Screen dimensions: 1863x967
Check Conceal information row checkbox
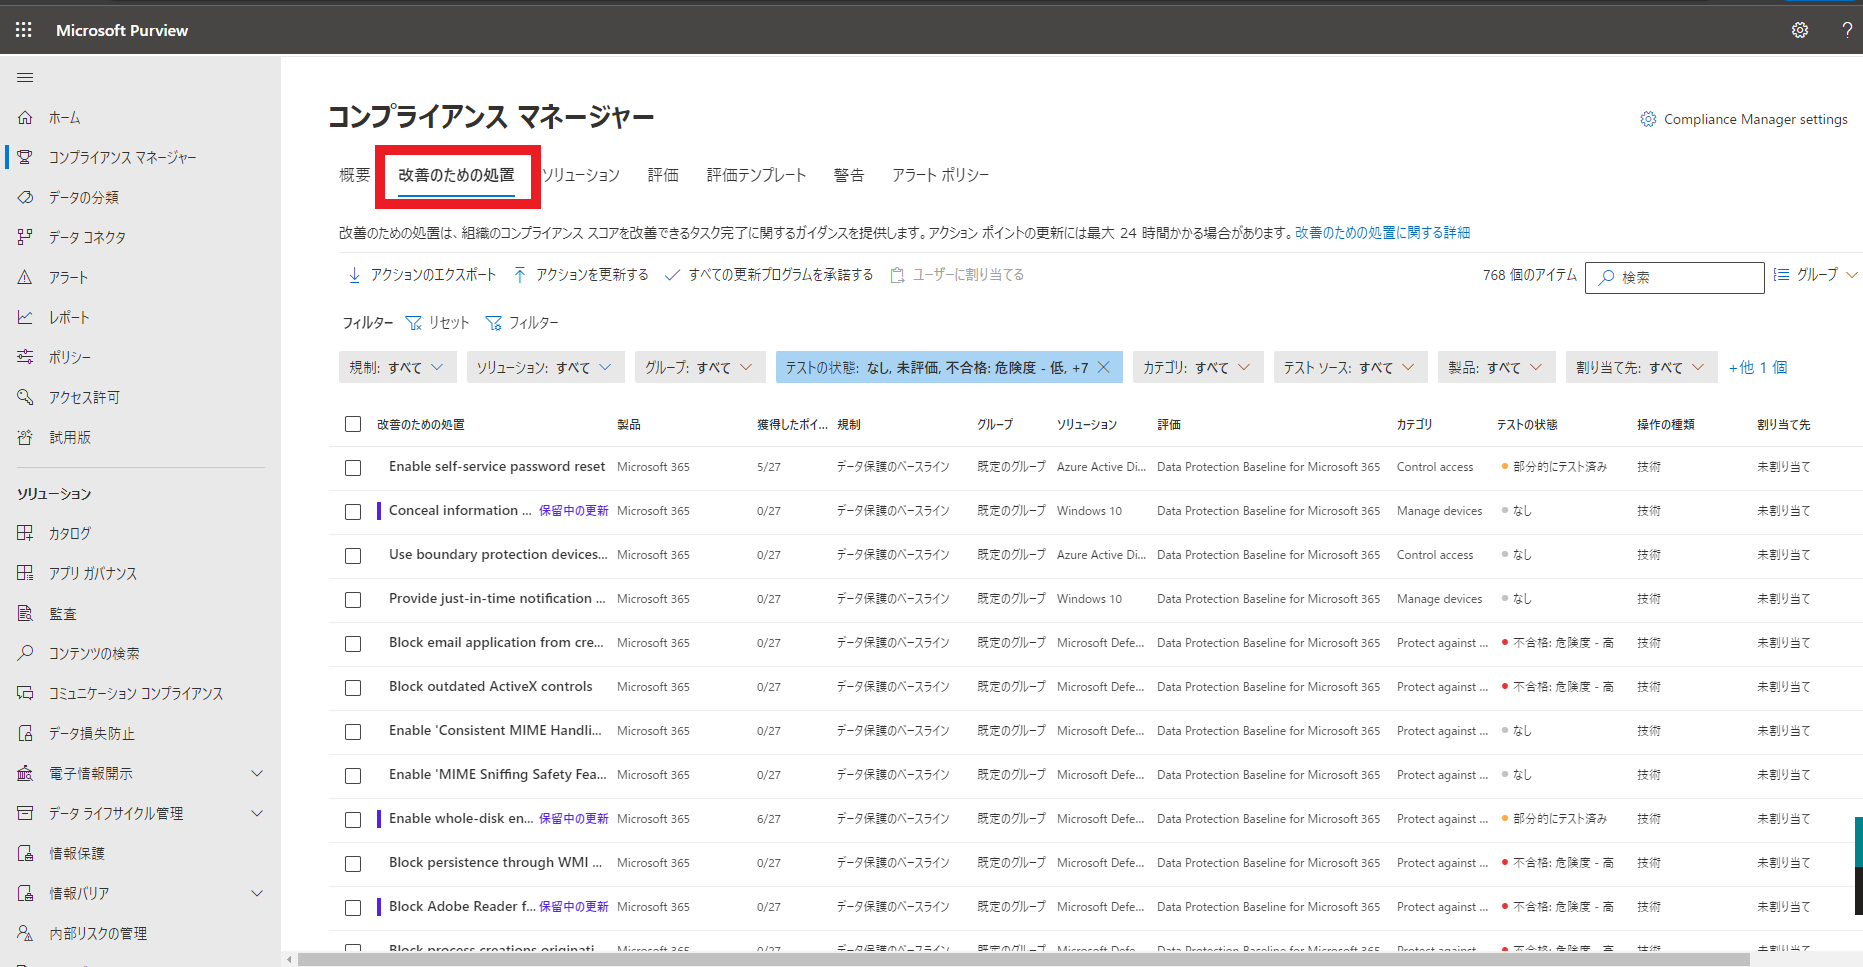pos(353,512)
